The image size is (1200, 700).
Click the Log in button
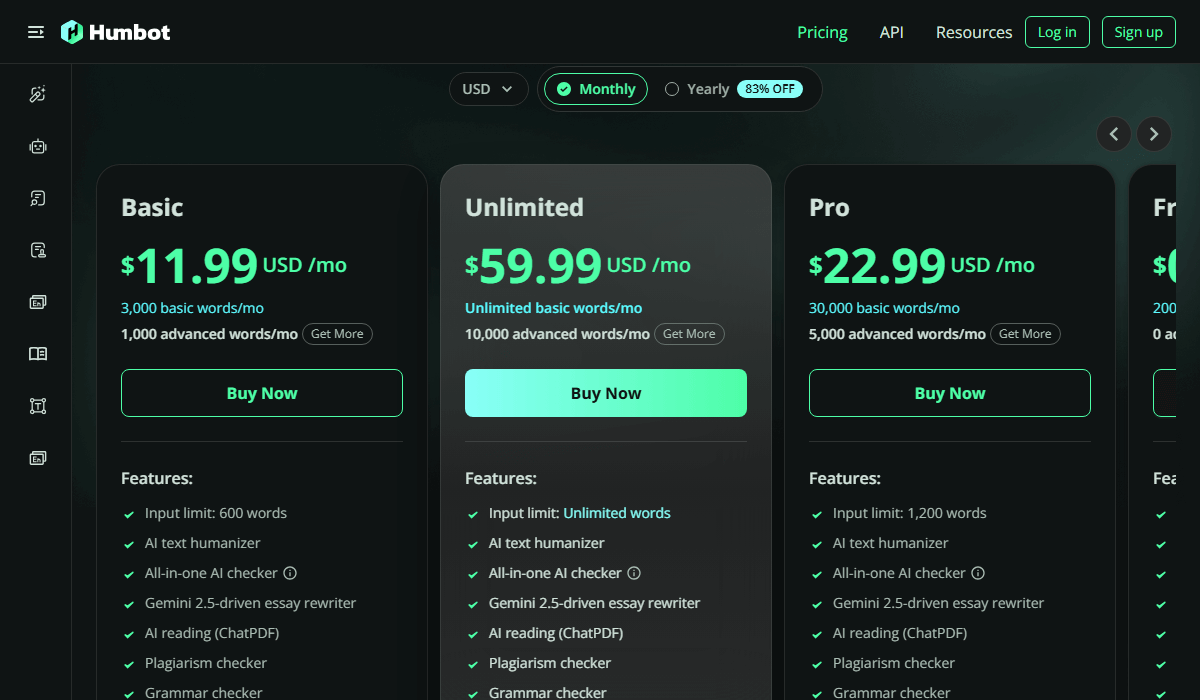pyautogui.click(x=1057, y=32)
